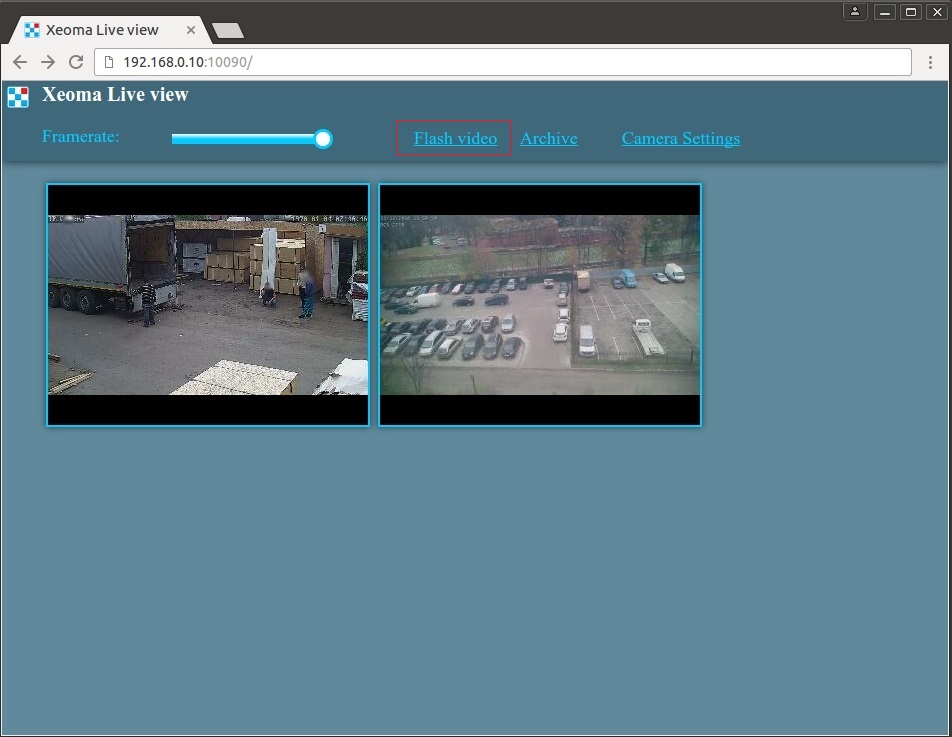952x737 pixels.
Task: Go back using the browser back arrow
Action: [20, 62]
